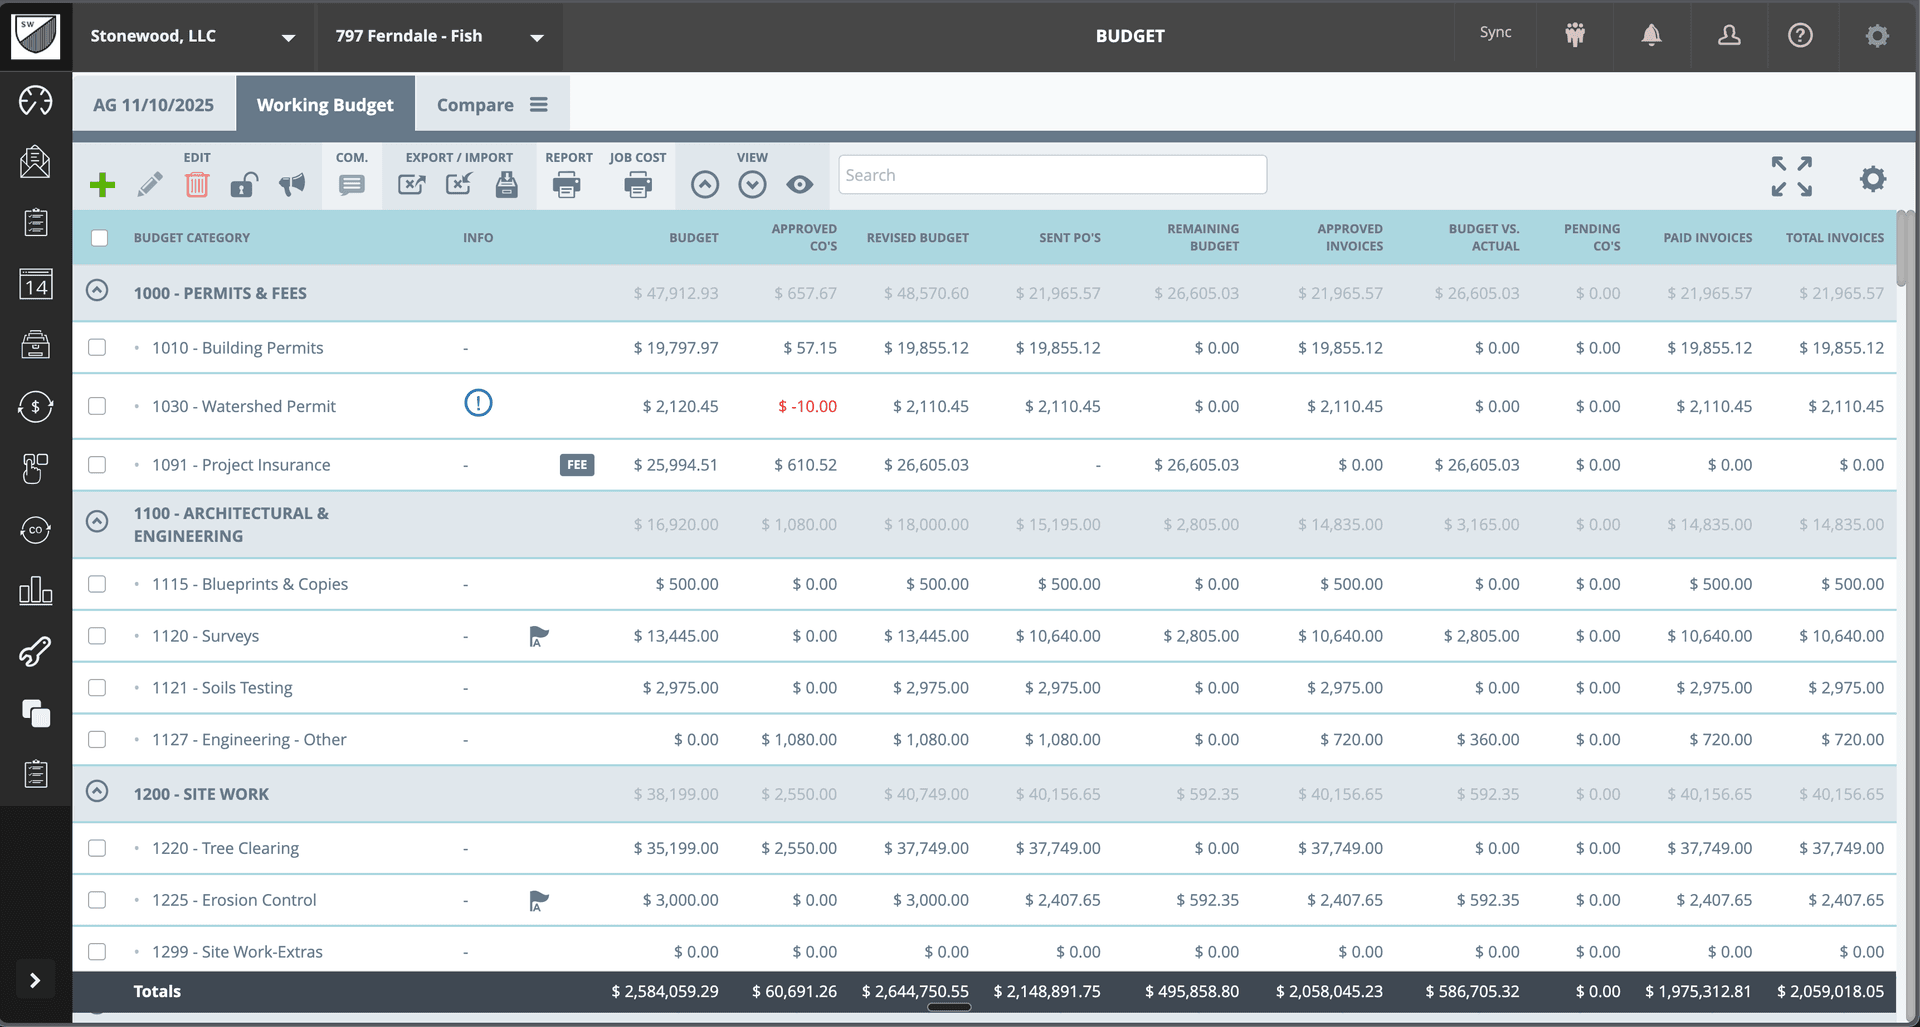Collapse the 1000 - PERMITS & FEES section
Image resolution: width=1920 pixels, height=1027 pixels.
(x=97, y=290)
